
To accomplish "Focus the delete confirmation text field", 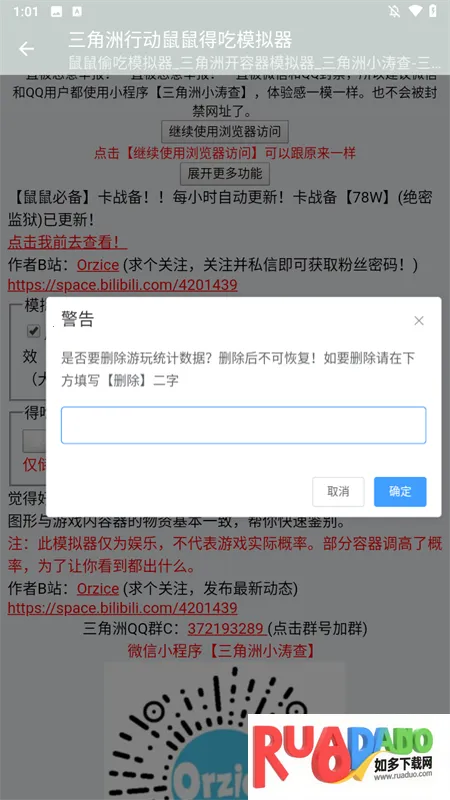I will click(x=243, y=425).
